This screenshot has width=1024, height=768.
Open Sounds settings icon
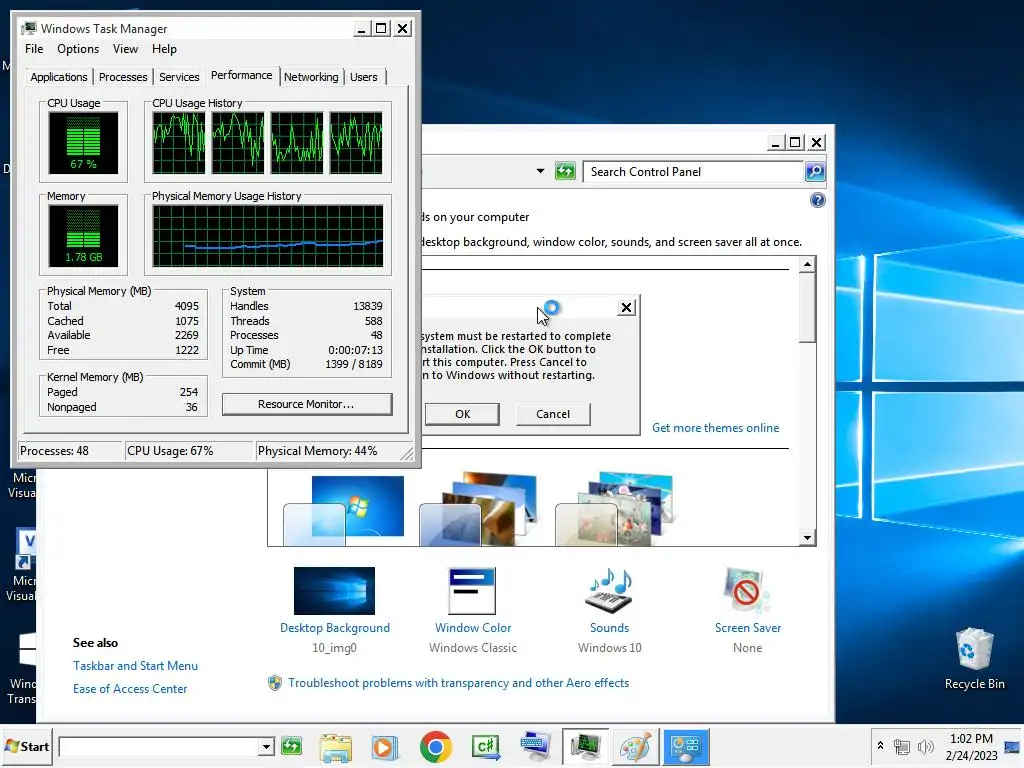(610, 591)
